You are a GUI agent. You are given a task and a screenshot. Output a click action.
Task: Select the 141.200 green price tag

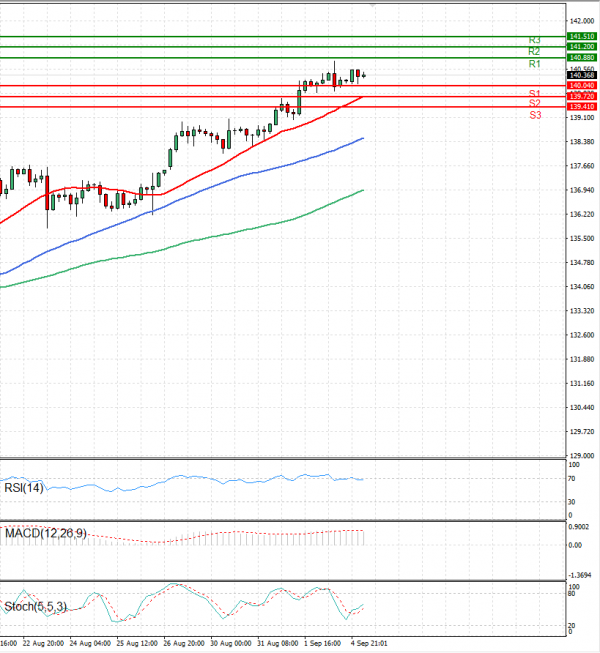click(582, 47)
